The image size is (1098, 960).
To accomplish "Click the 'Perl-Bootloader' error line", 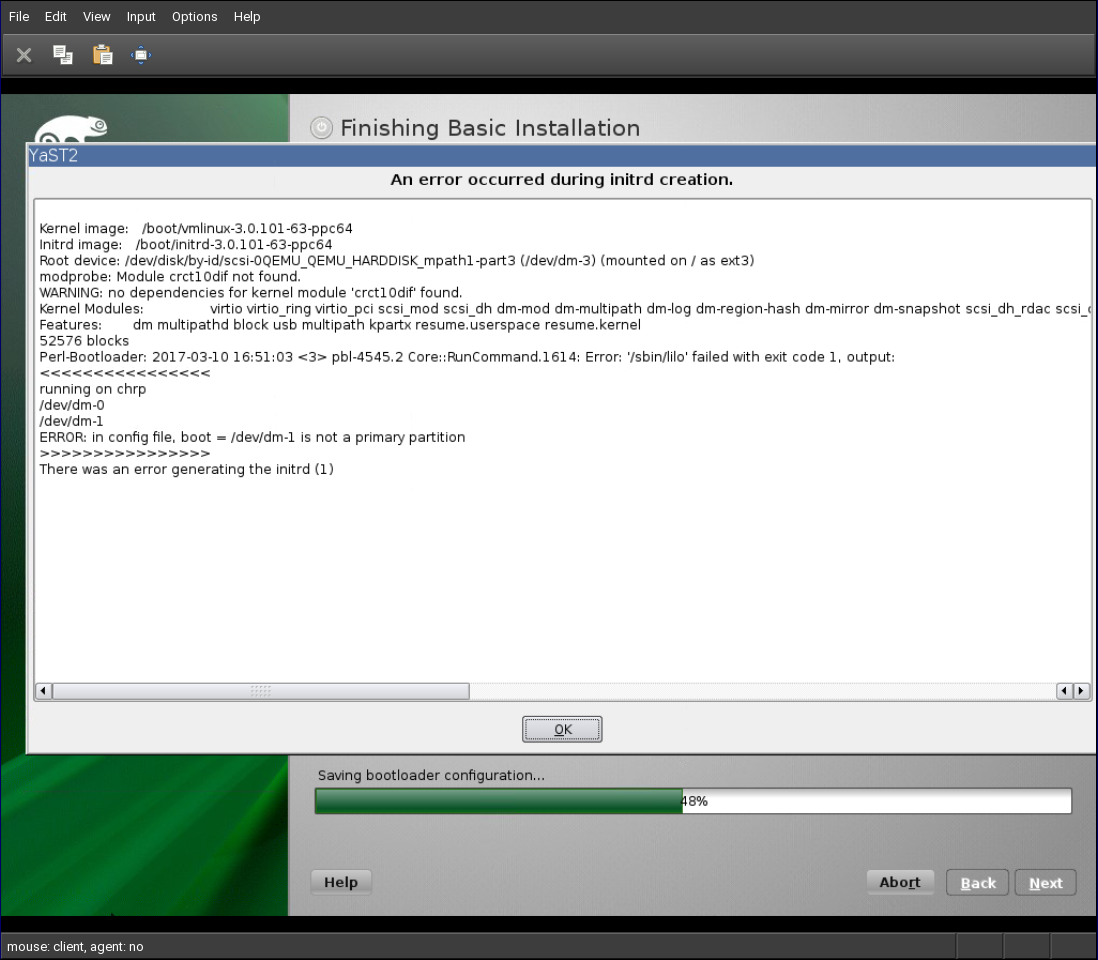I will point(467,357).
